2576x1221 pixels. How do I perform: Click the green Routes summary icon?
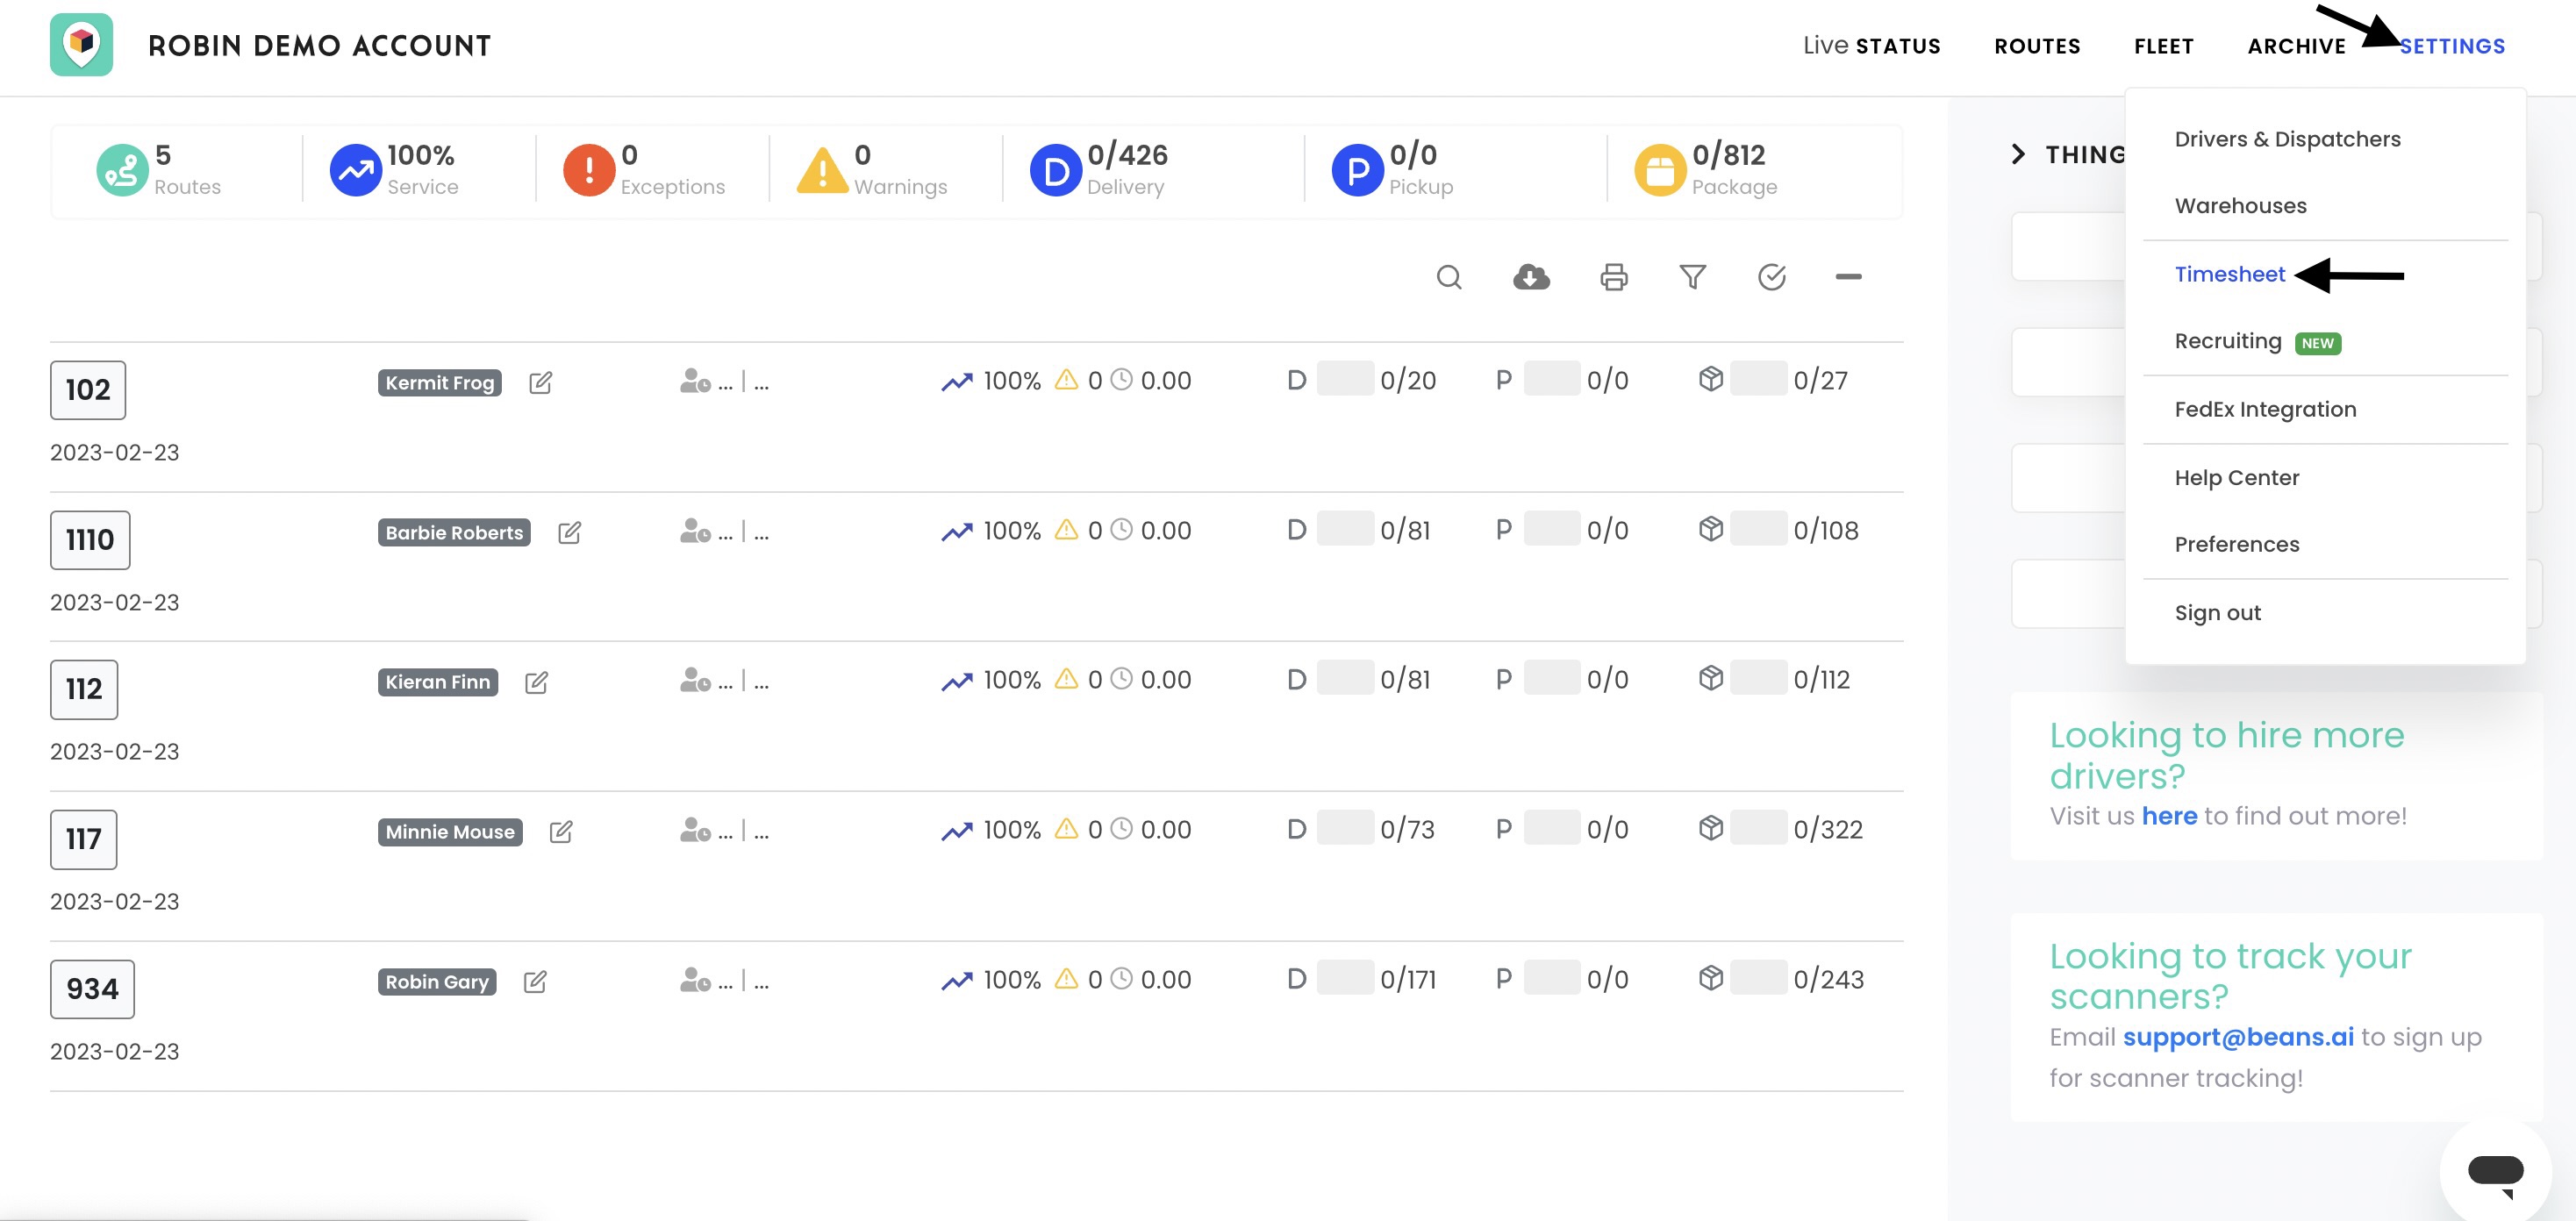point(122,170)
